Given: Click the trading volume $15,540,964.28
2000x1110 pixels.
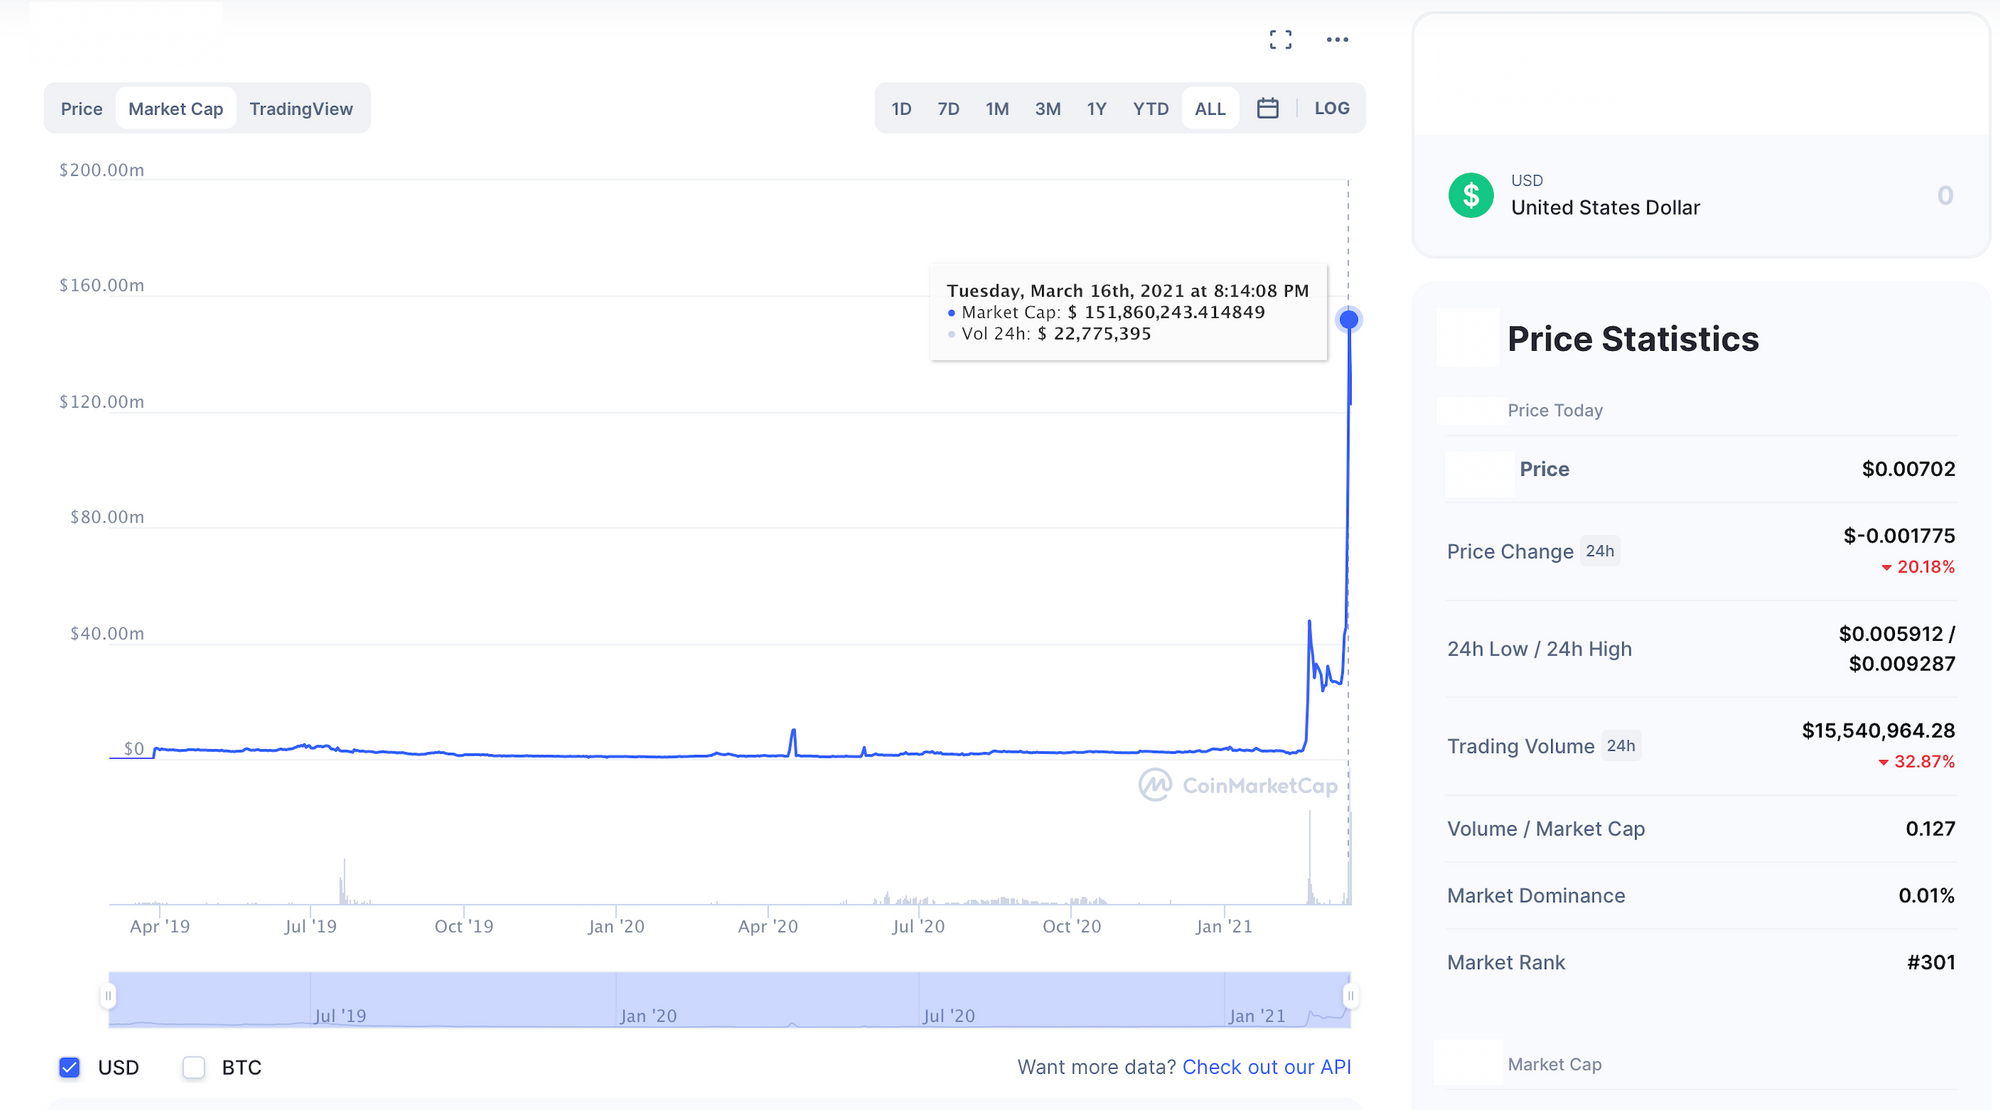Looking at the screenshot, I should tap(1878, 731).
